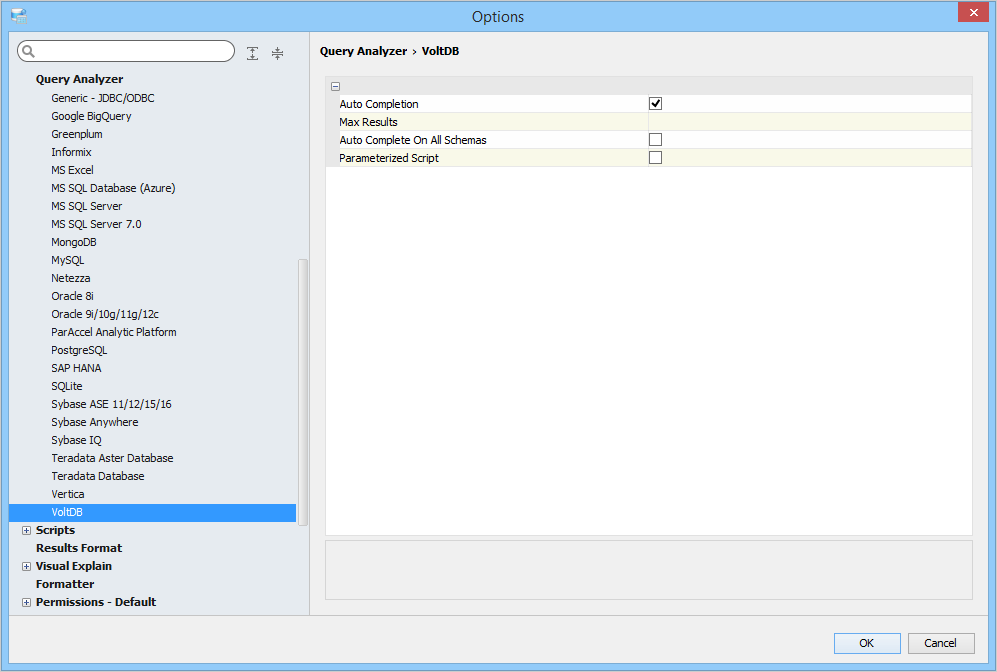997x672 pixels.
Task: Collapse the property grid group
Action: click(335, 86)
